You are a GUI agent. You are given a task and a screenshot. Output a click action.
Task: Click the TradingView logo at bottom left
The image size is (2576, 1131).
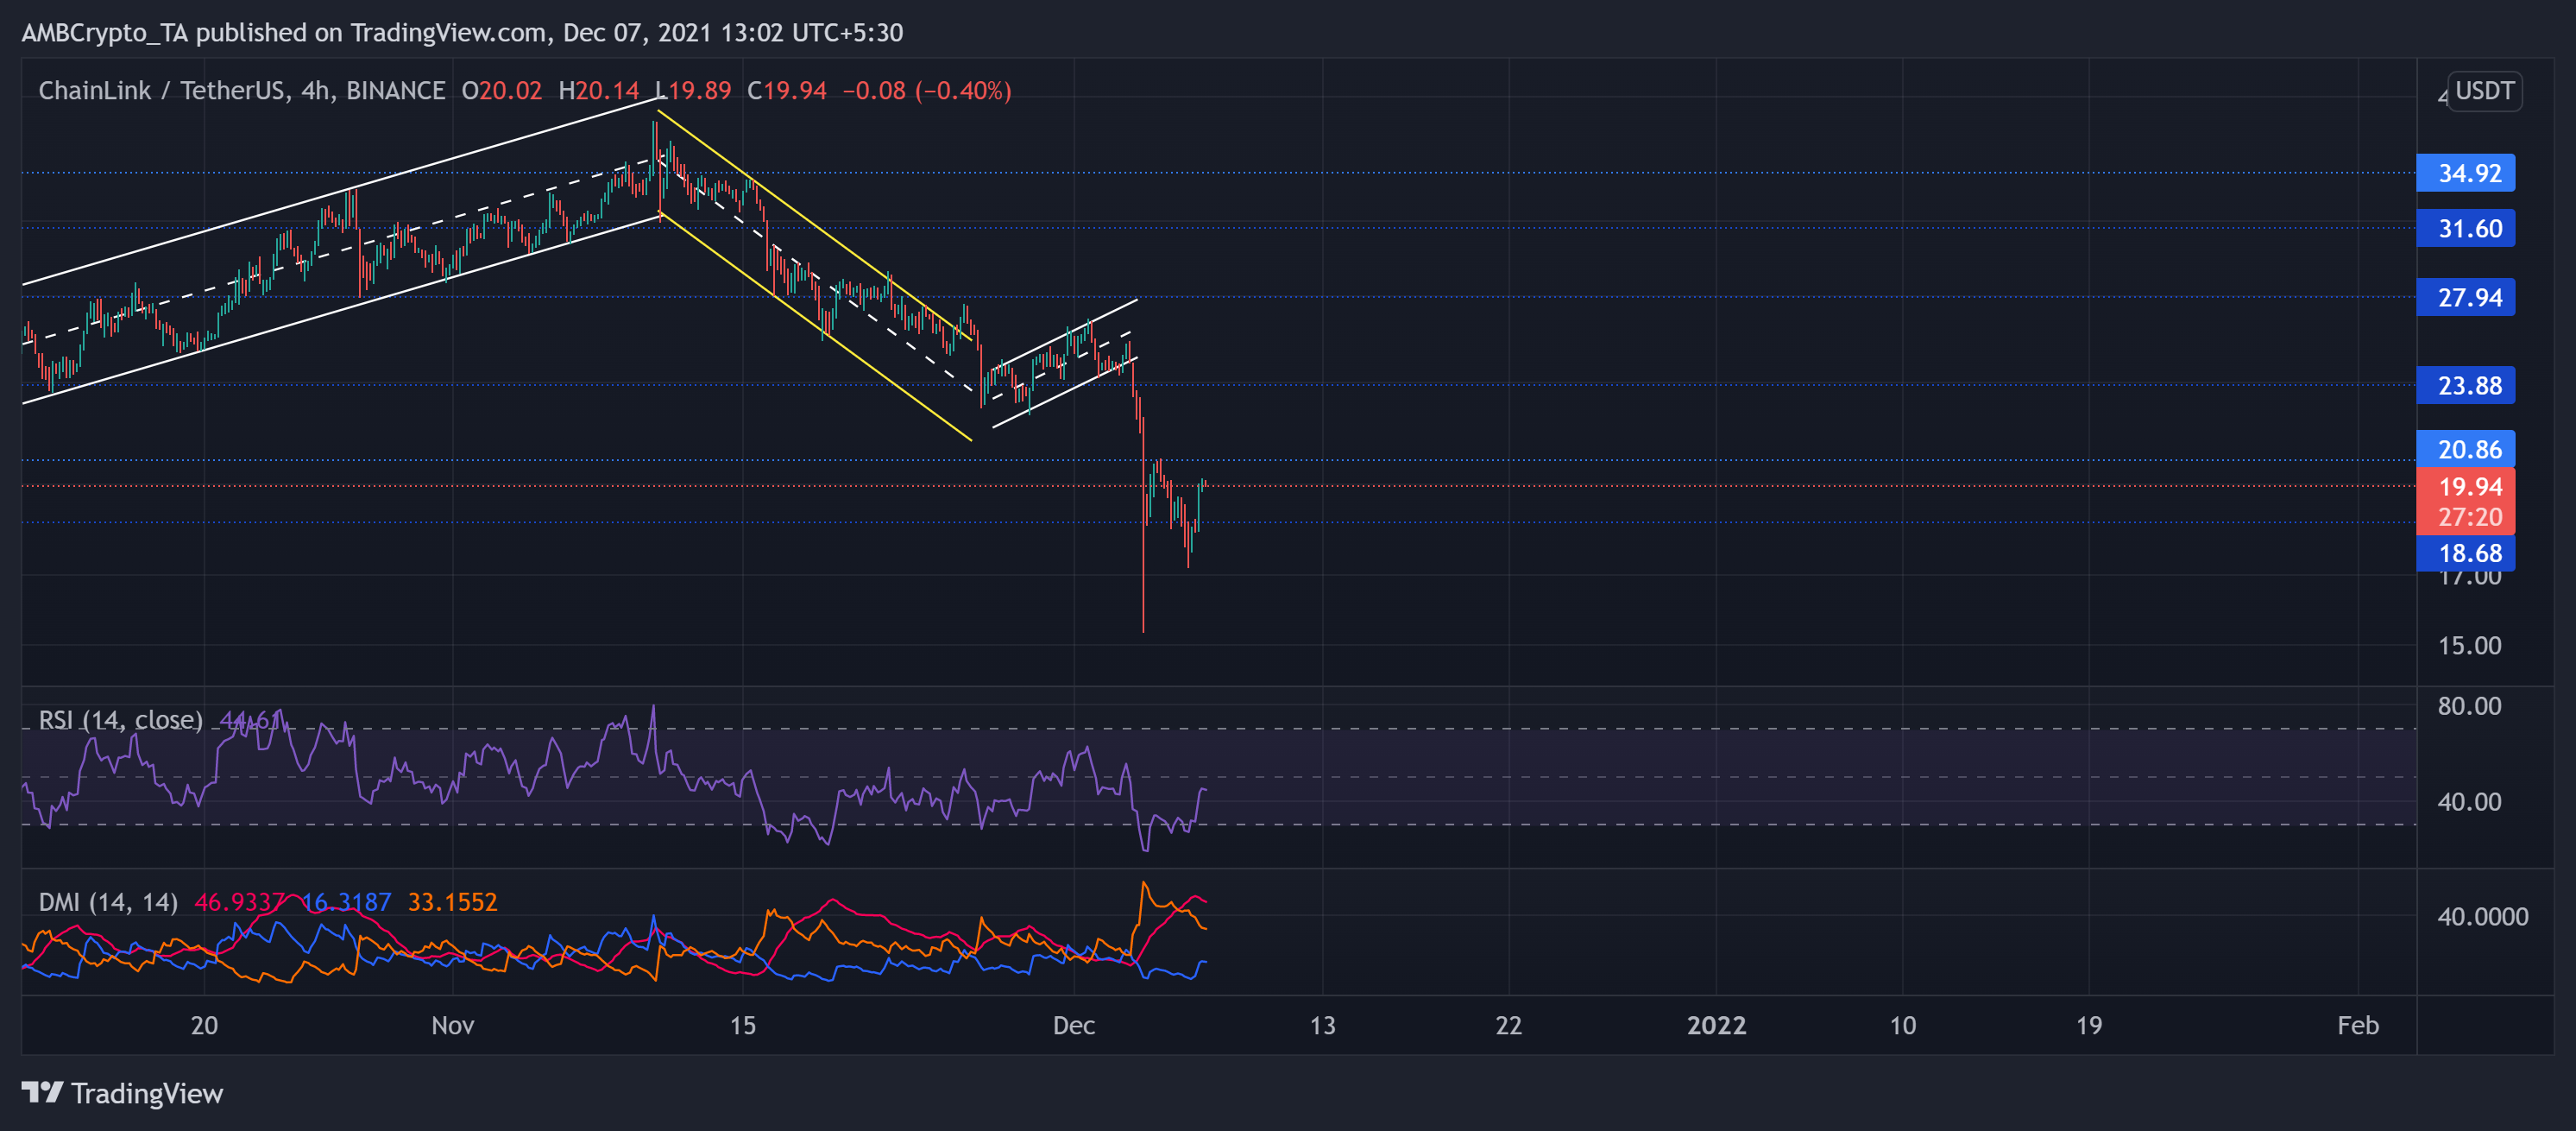(x=125, y=1093)
